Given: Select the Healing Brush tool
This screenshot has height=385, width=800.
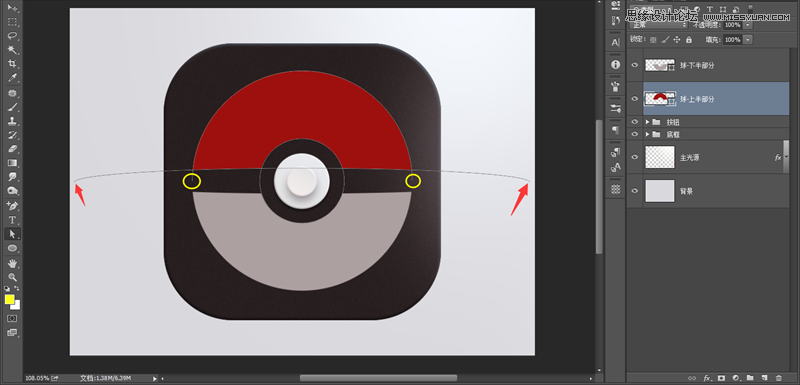Looking at the screenshot, I should tap(13, 93).
